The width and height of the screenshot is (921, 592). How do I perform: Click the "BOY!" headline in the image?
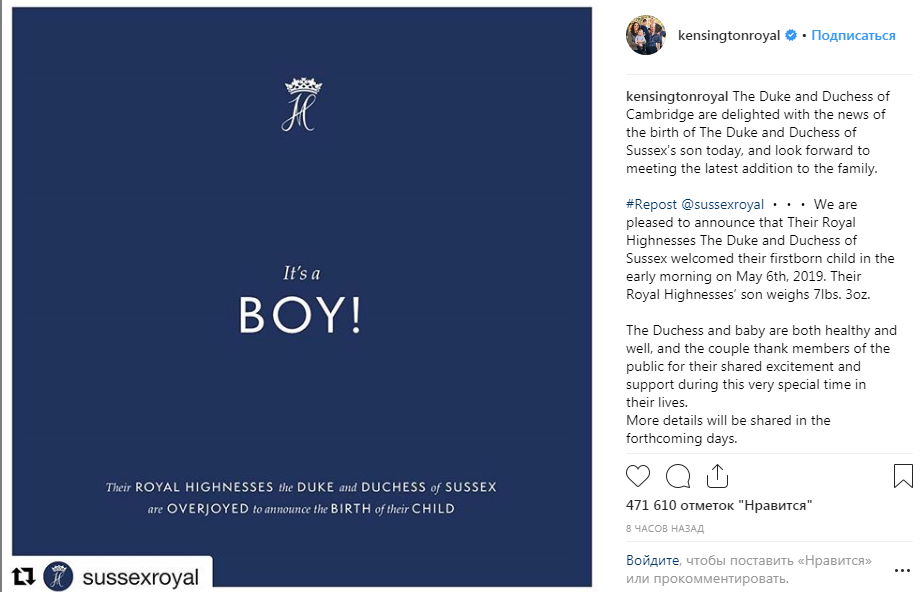click(300, 316)
